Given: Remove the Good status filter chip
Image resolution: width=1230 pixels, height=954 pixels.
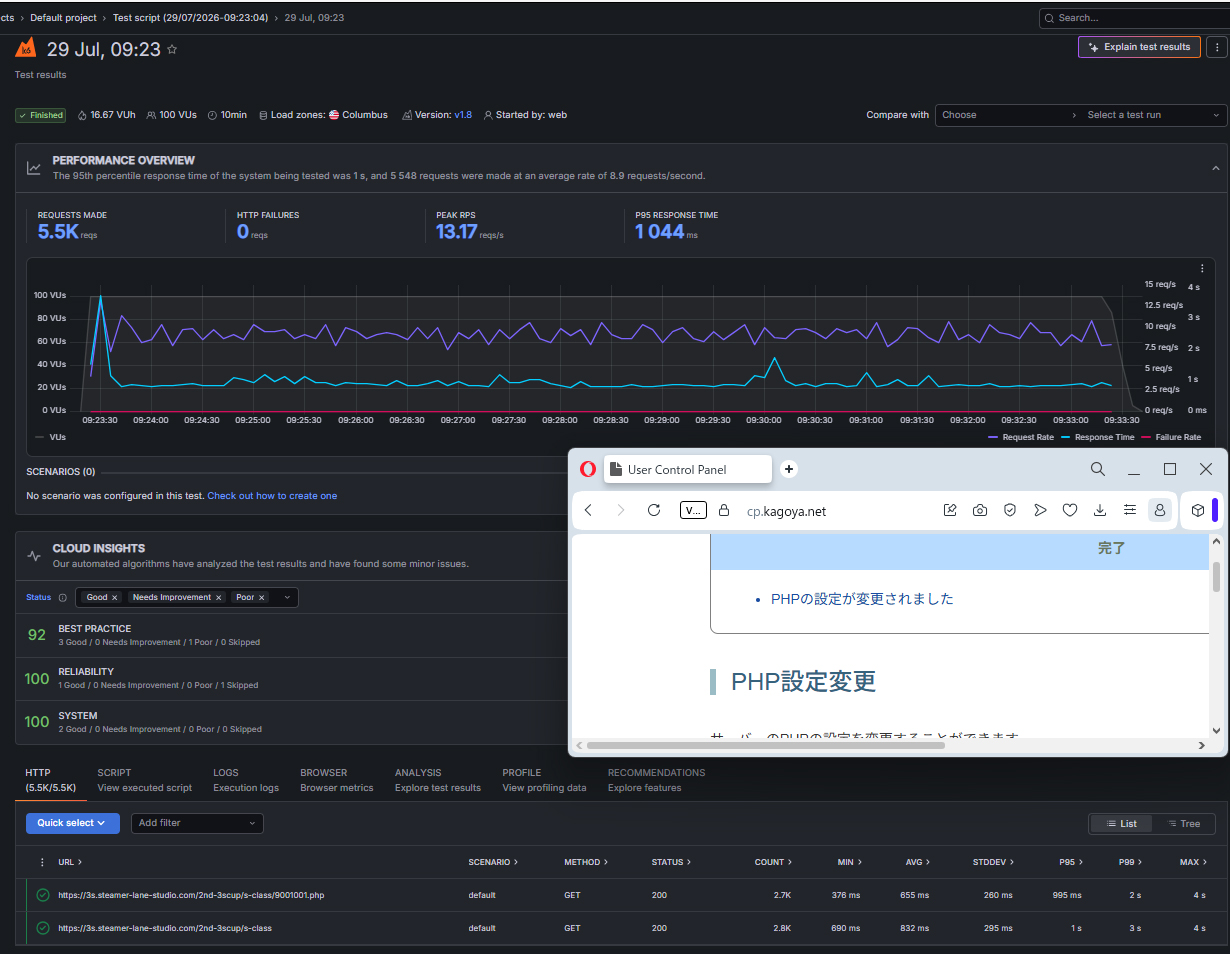Looking at the screenshot, I should 114,598.
